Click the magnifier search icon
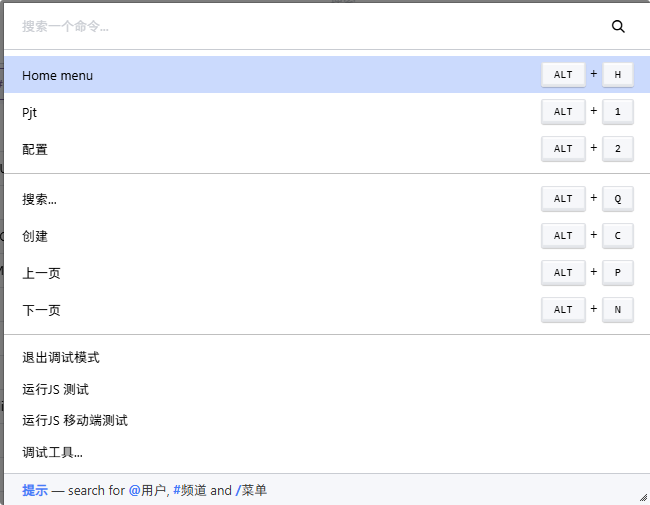Image resolution: width=650 pixels, height=505 pixels. click(x=618, y=27)
